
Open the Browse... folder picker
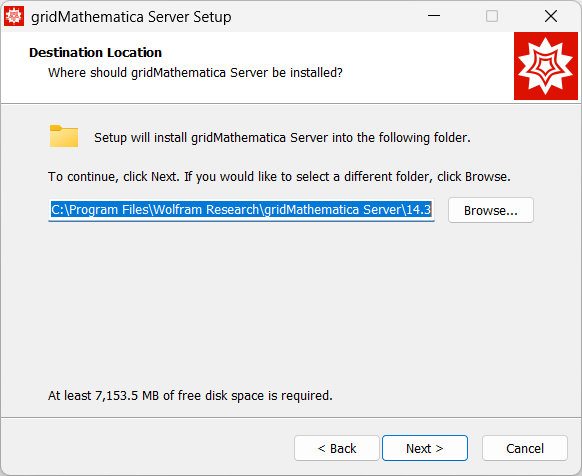[x=491, y=210]
